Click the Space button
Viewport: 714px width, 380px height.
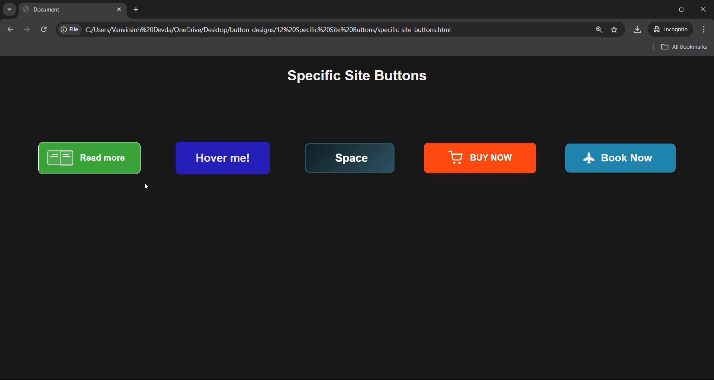(350, 158)
